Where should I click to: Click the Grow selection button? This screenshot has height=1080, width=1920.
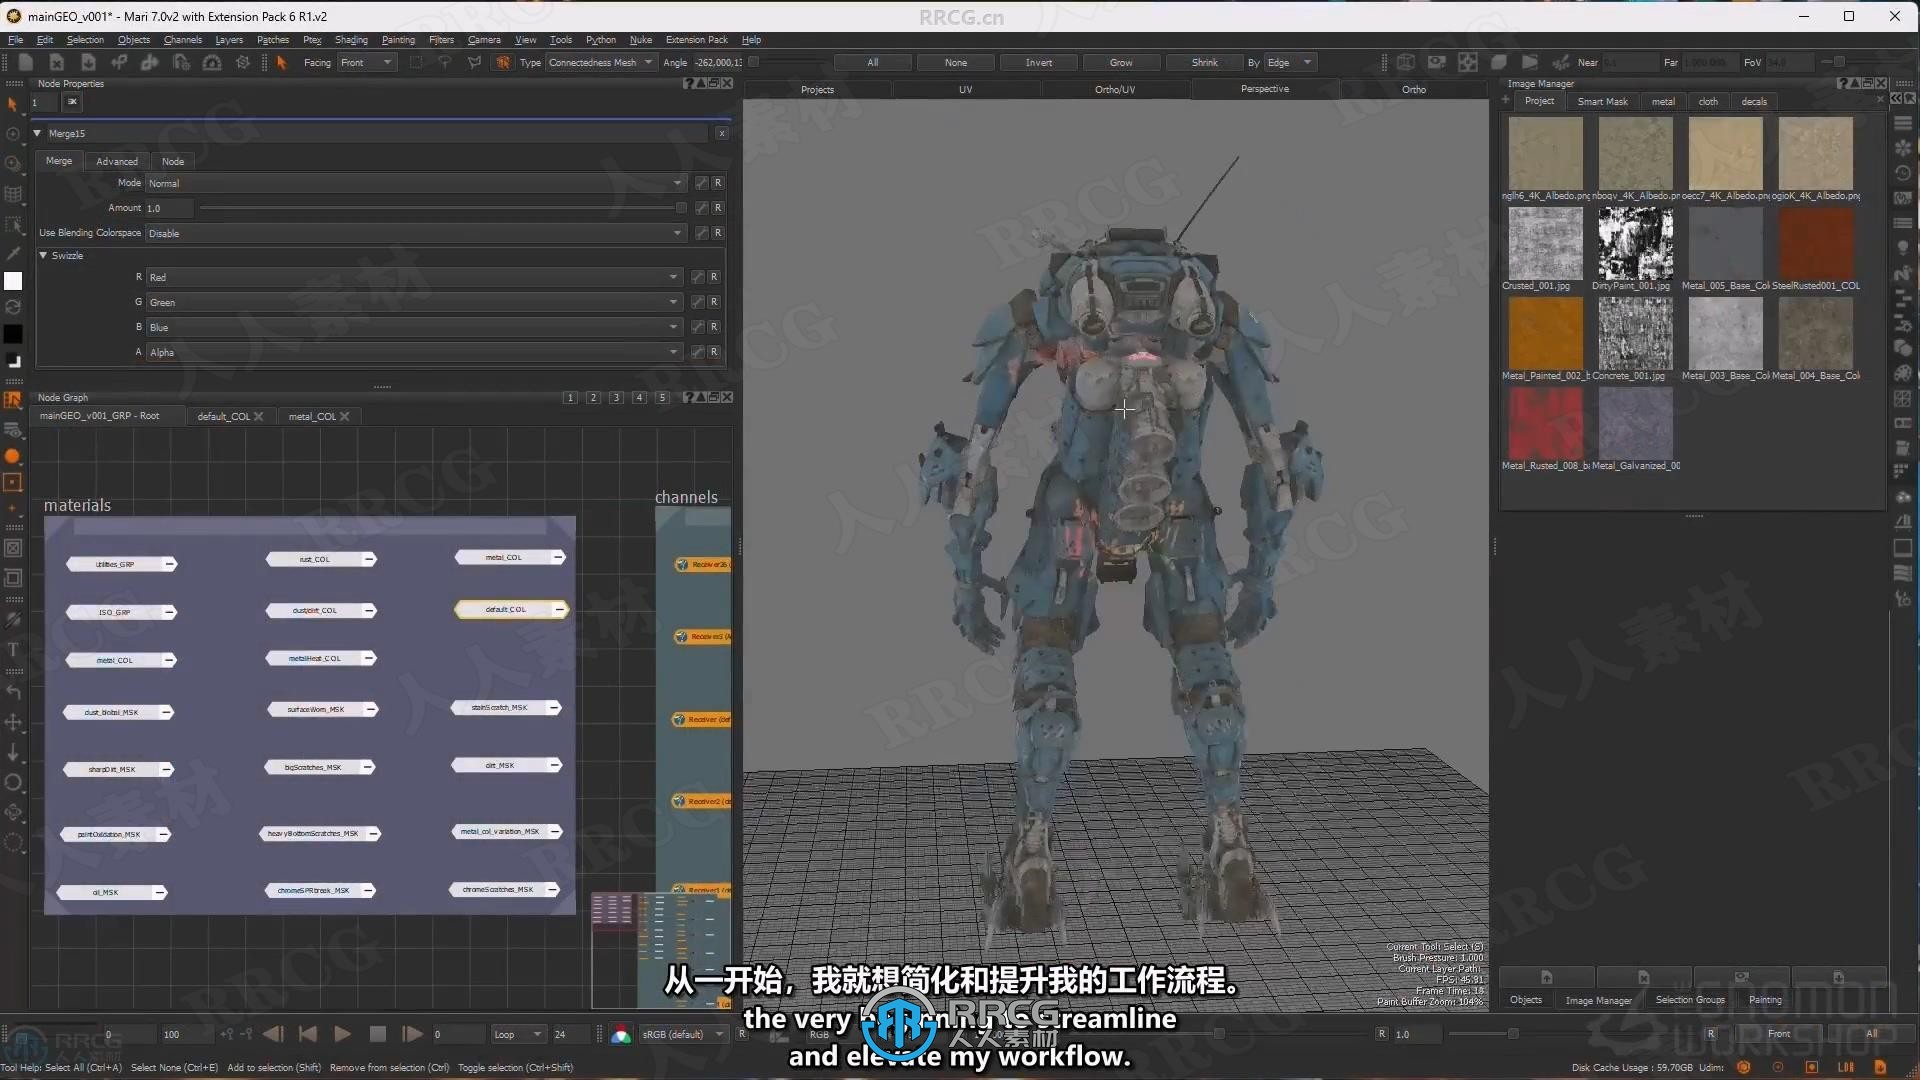coord(1121,62)
